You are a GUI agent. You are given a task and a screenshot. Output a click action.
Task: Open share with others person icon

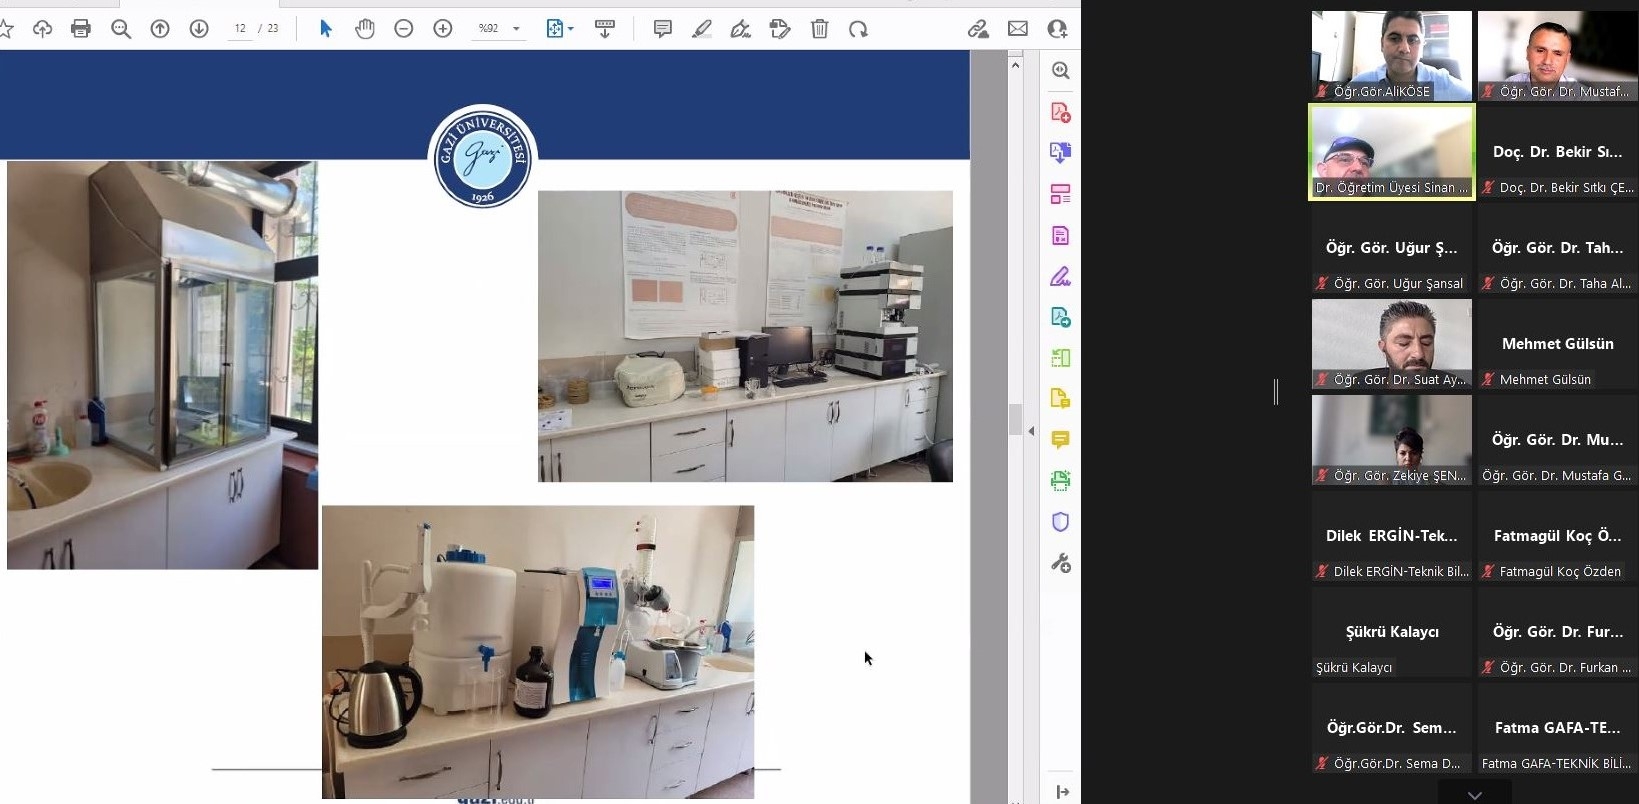[x=1057, y=29]
